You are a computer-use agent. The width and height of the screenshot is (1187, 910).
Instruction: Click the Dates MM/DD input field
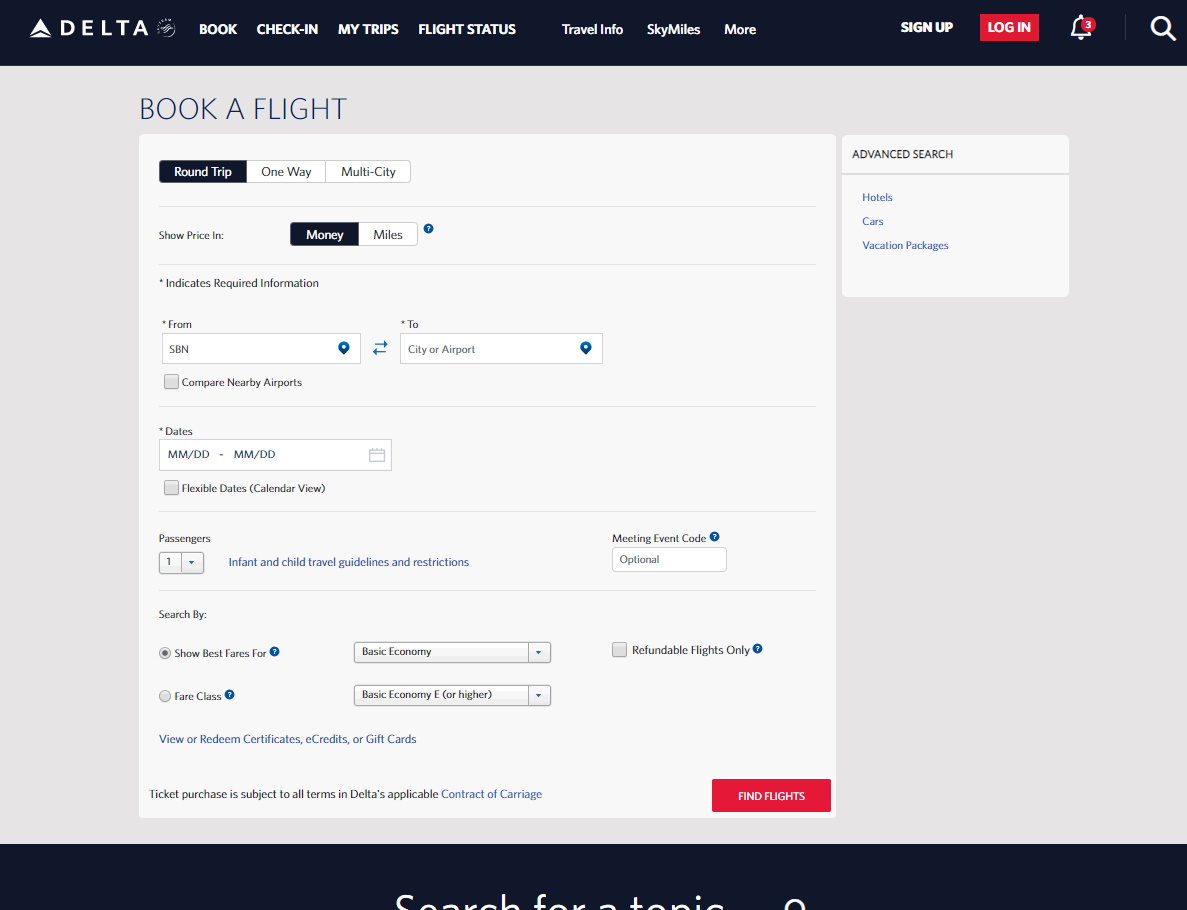[x=276, y=455]
